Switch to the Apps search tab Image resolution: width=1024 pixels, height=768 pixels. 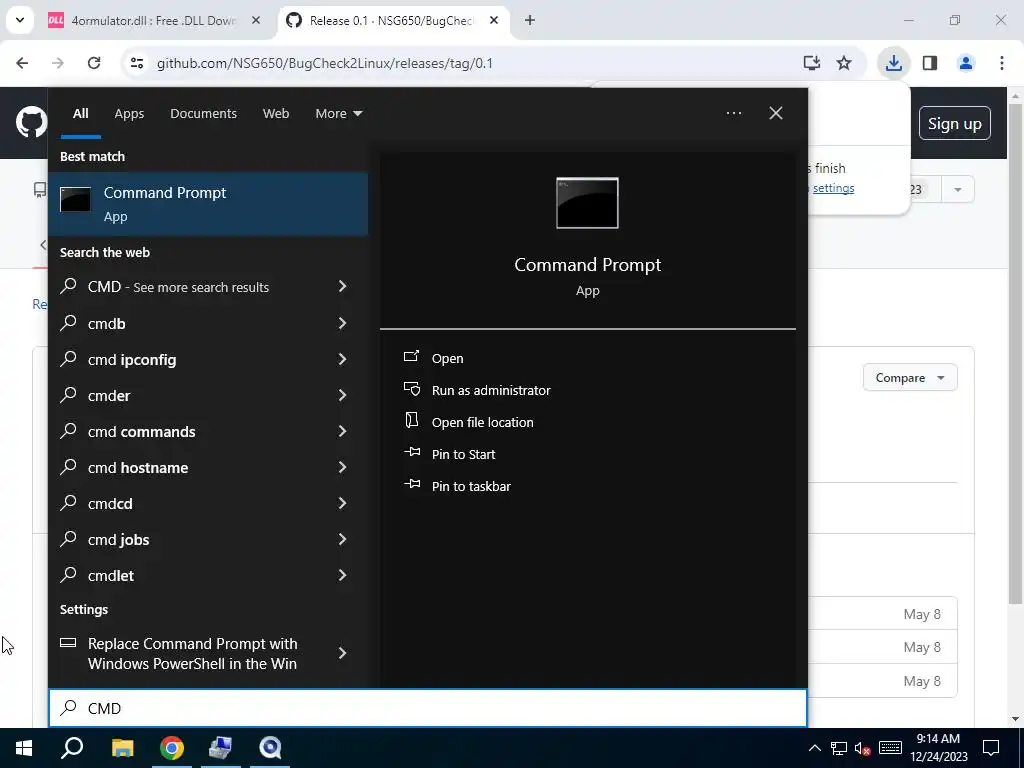pyautogui.click(x=129, y=113)
